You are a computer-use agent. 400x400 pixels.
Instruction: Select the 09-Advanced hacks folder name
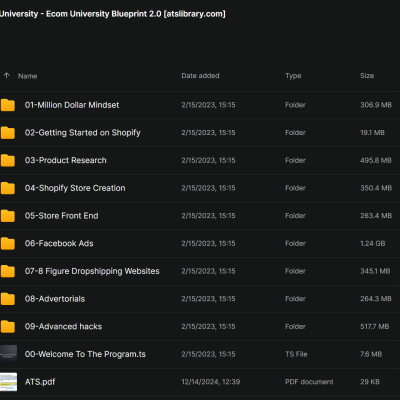coord(63,326)
